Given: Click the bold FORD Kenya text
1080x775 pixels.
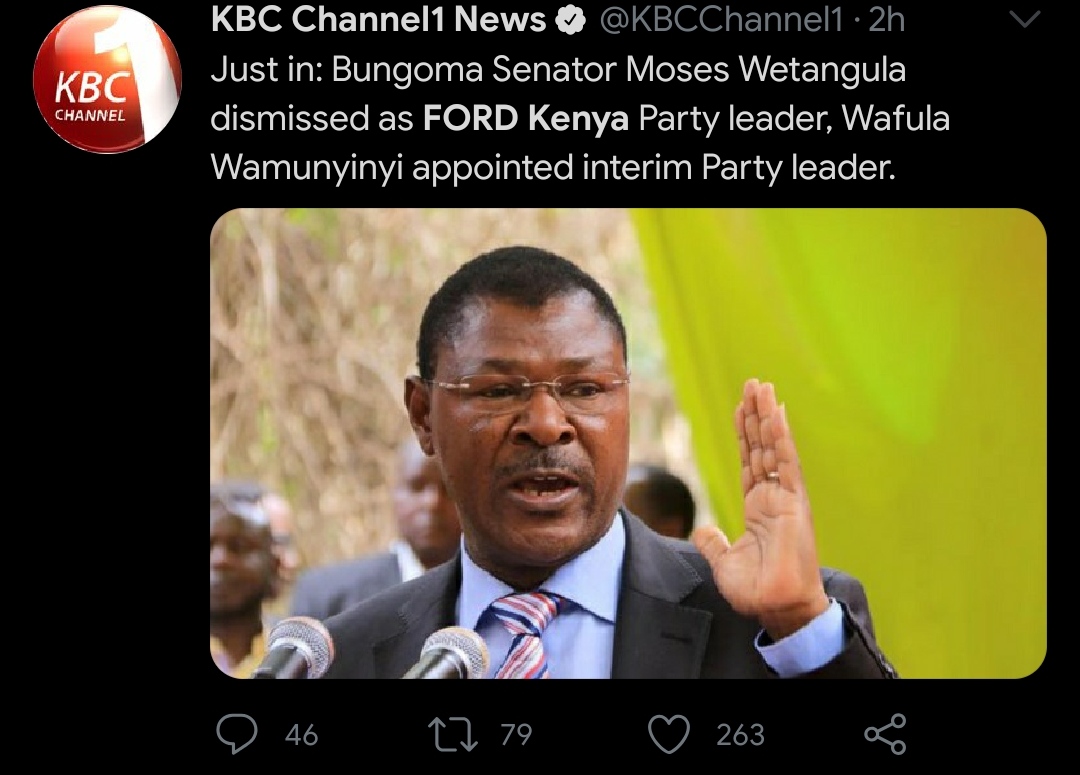Looking at the screenshot, I should click(526, 118).
